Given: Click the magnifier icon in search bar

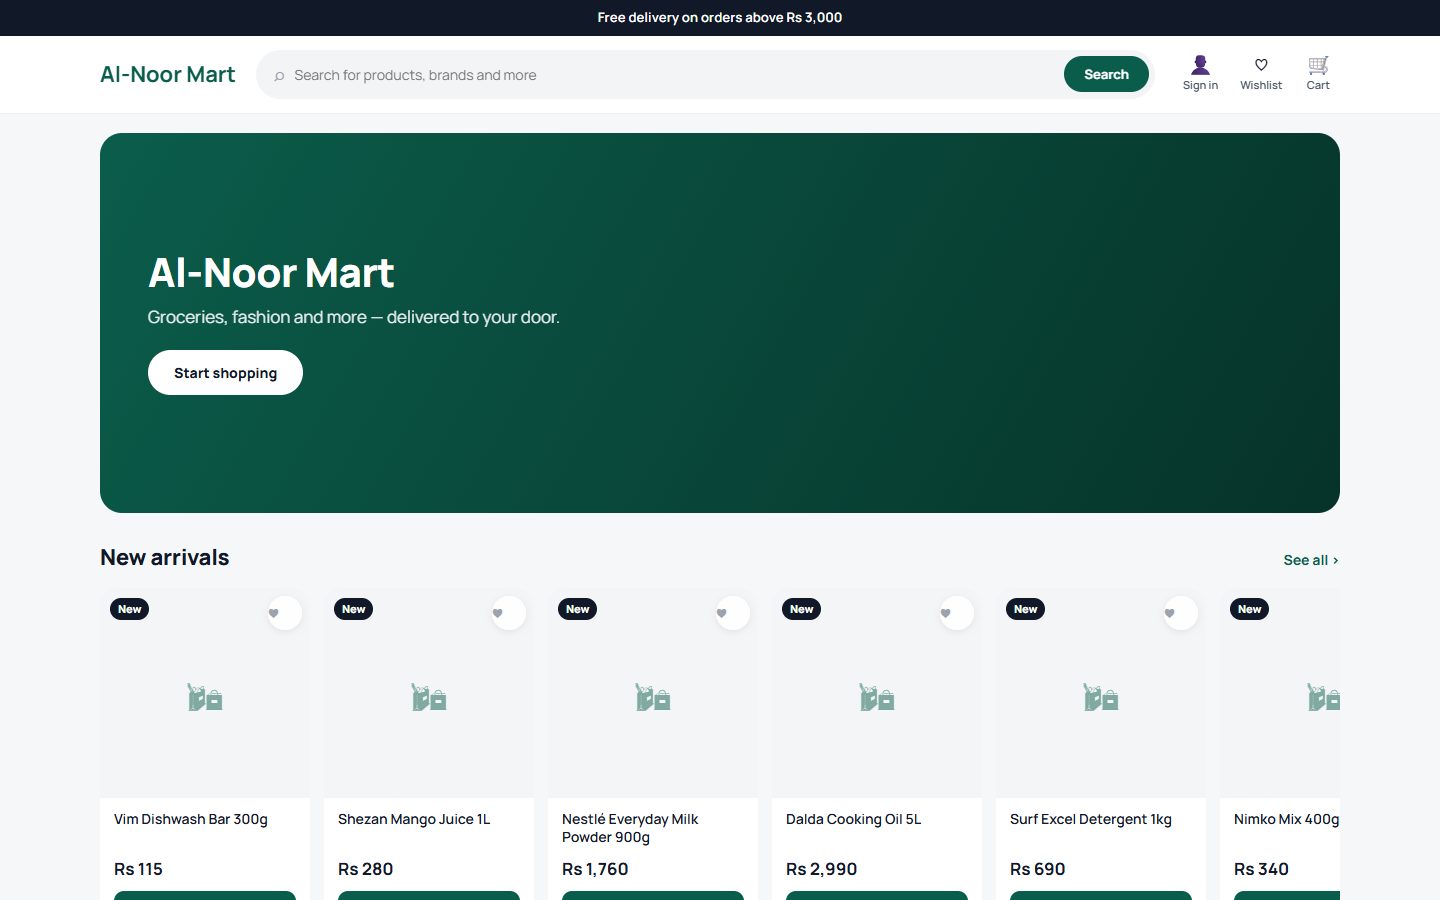Looking at the screenshot, I should tap(279, 76).
